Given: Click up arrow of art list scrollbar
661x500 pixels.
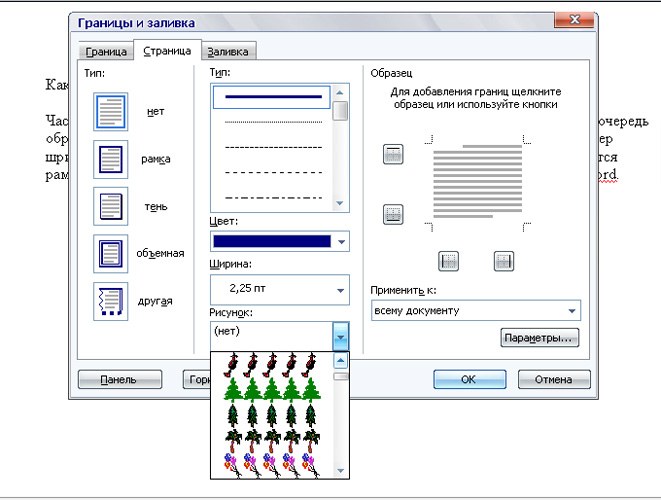Looking at the screenshot, I should [x=341, y=361].
